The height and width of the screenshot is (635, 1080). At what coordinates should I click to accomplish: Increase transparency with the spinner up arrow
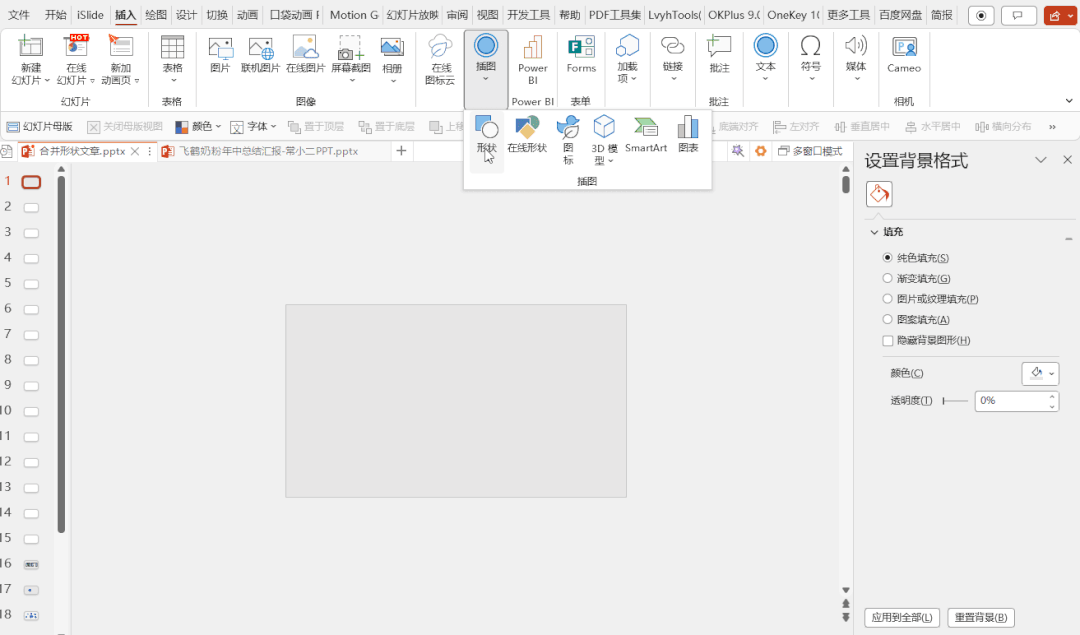click(x=1052, y=396)
